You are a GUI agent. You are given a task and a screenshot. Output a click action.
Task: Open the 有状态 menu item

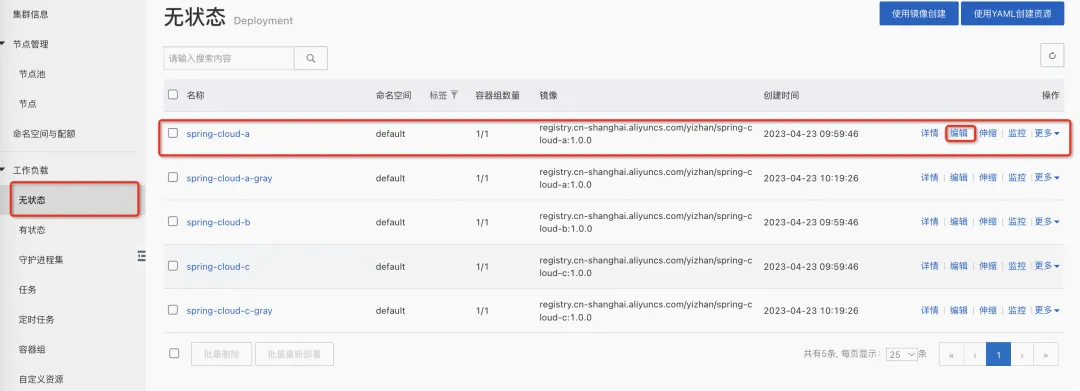click(32, 230)
